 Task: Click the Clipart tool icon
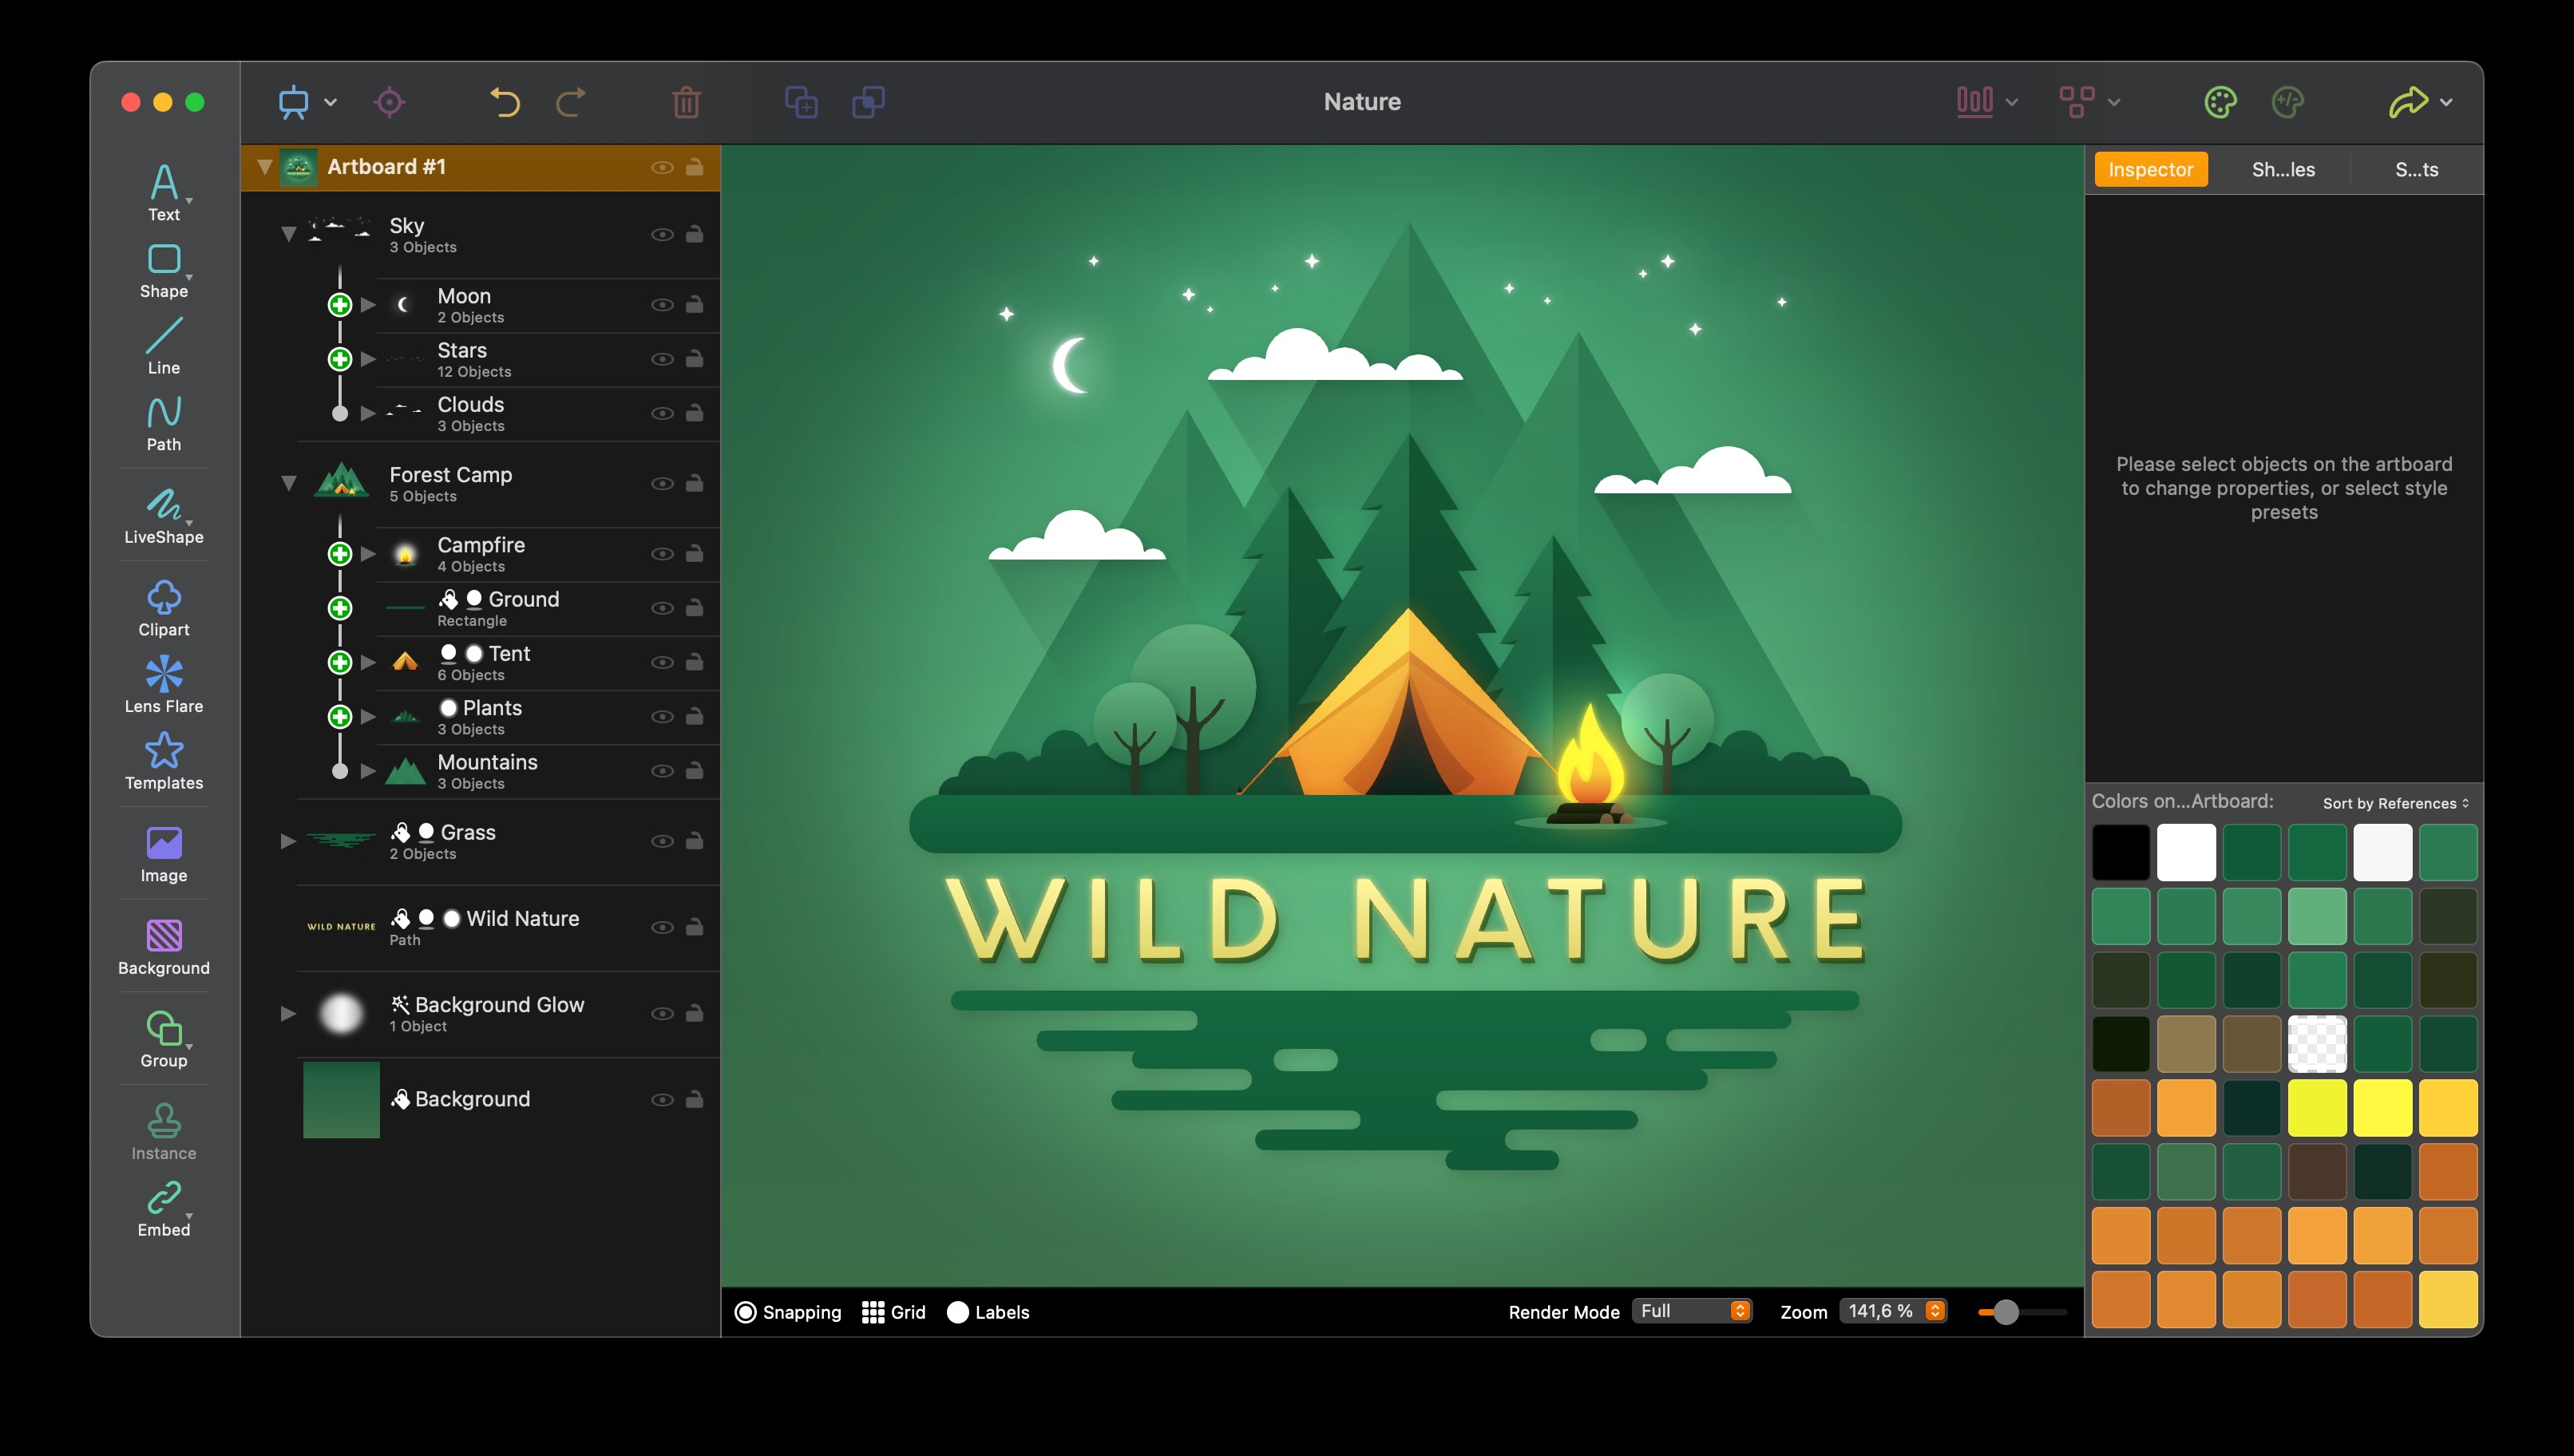164,598
